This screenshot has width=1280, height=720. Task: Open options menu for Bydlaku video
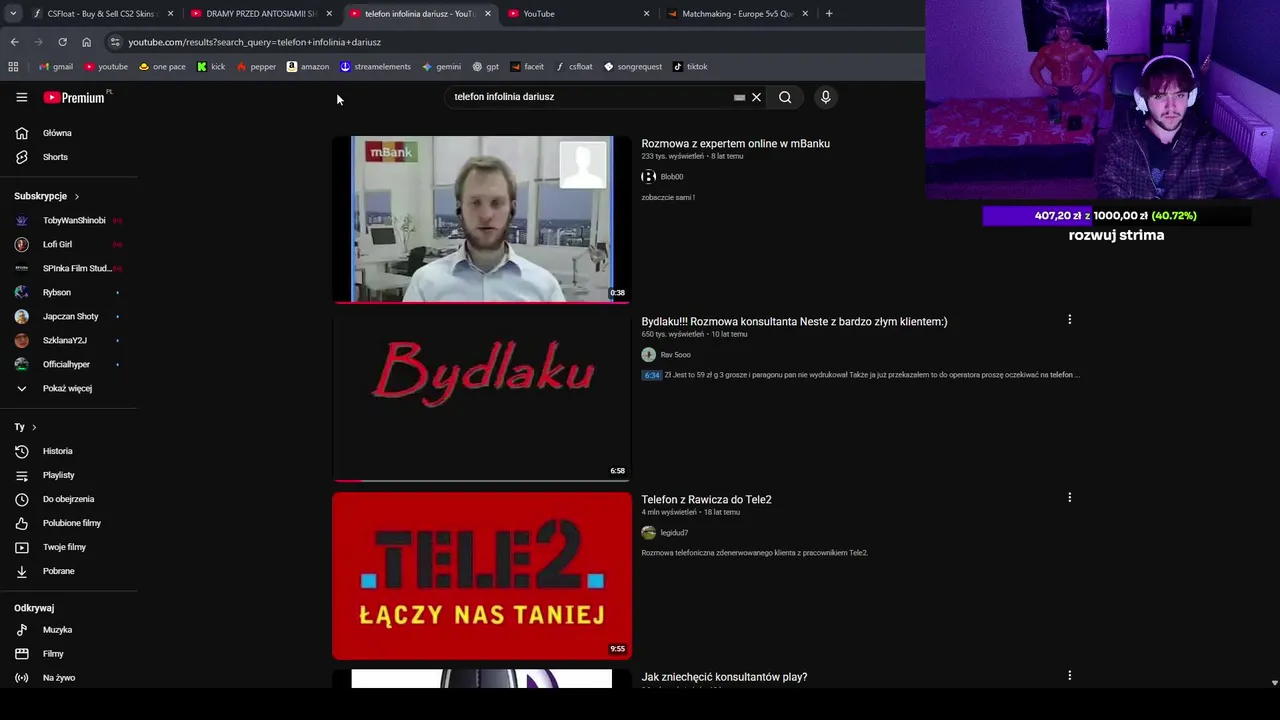(1069, 320)
